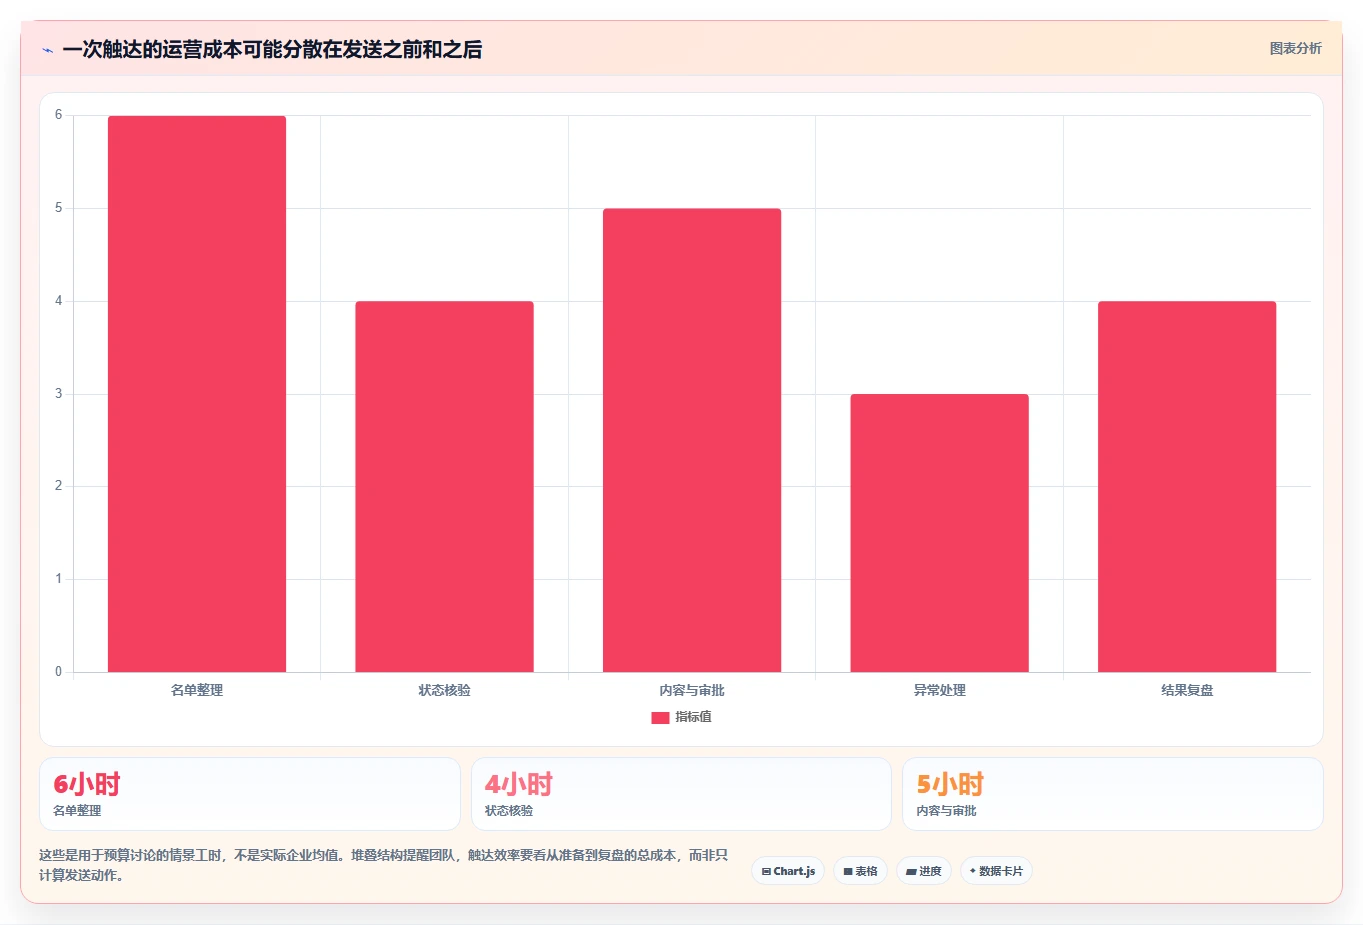Select the Chart.js tag pill
Viewport: 1363px width, 925px height.
coord(788,871)
